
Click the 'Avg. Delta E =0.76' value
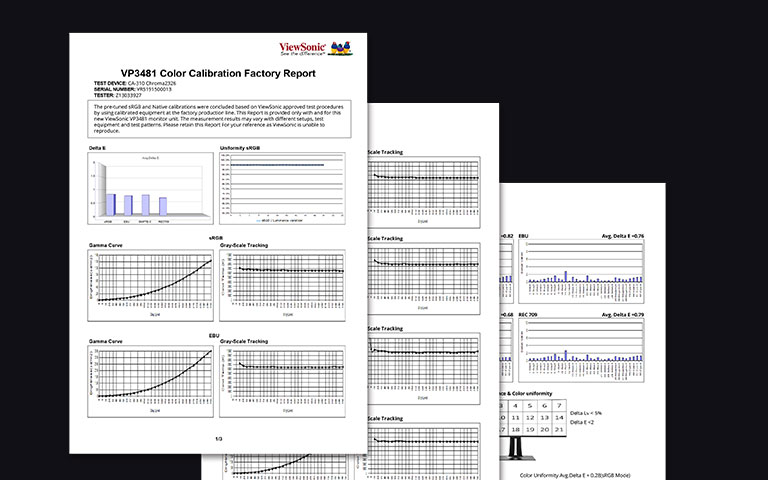click(623, 236)
